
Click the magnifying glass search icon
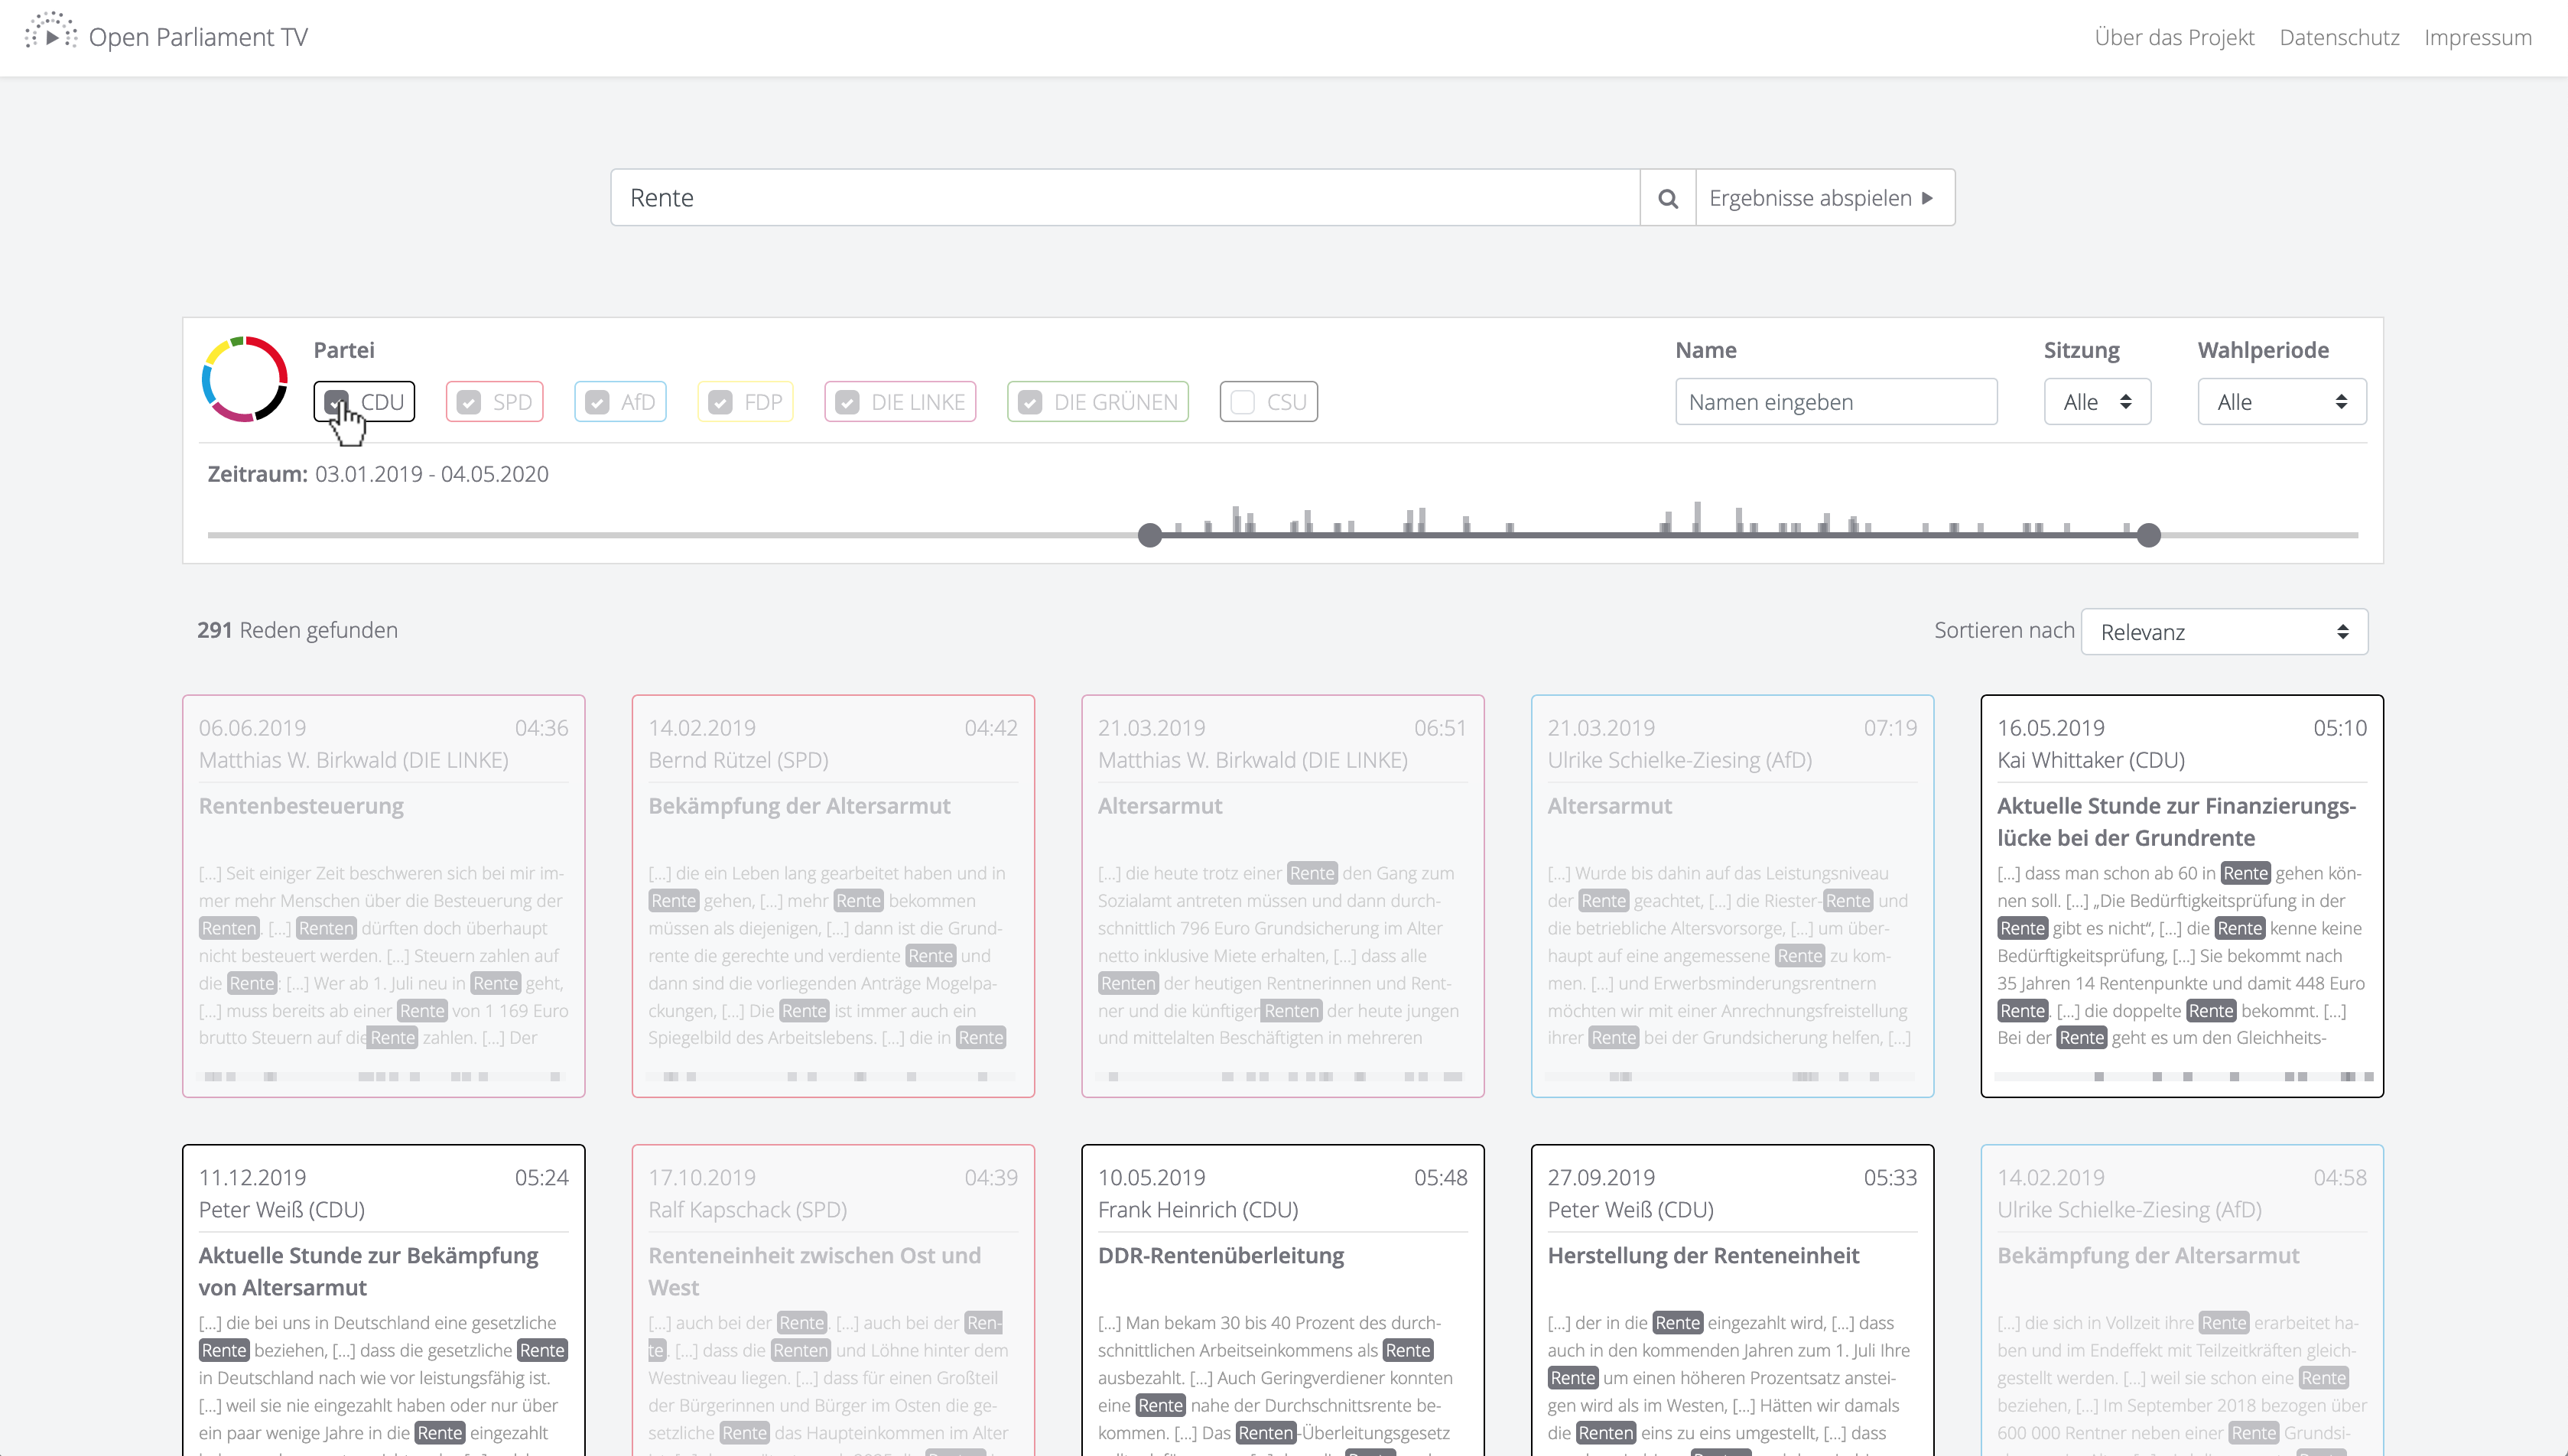click(1667, 198)
